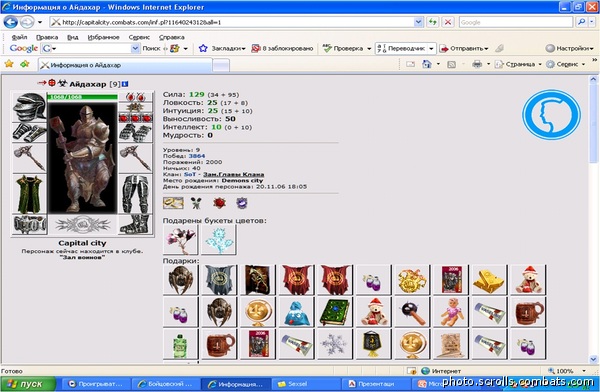The width and height of the screenshot is (600, 392).
Task: Click the blue head-profile logo
Action: tap(551, 114)
